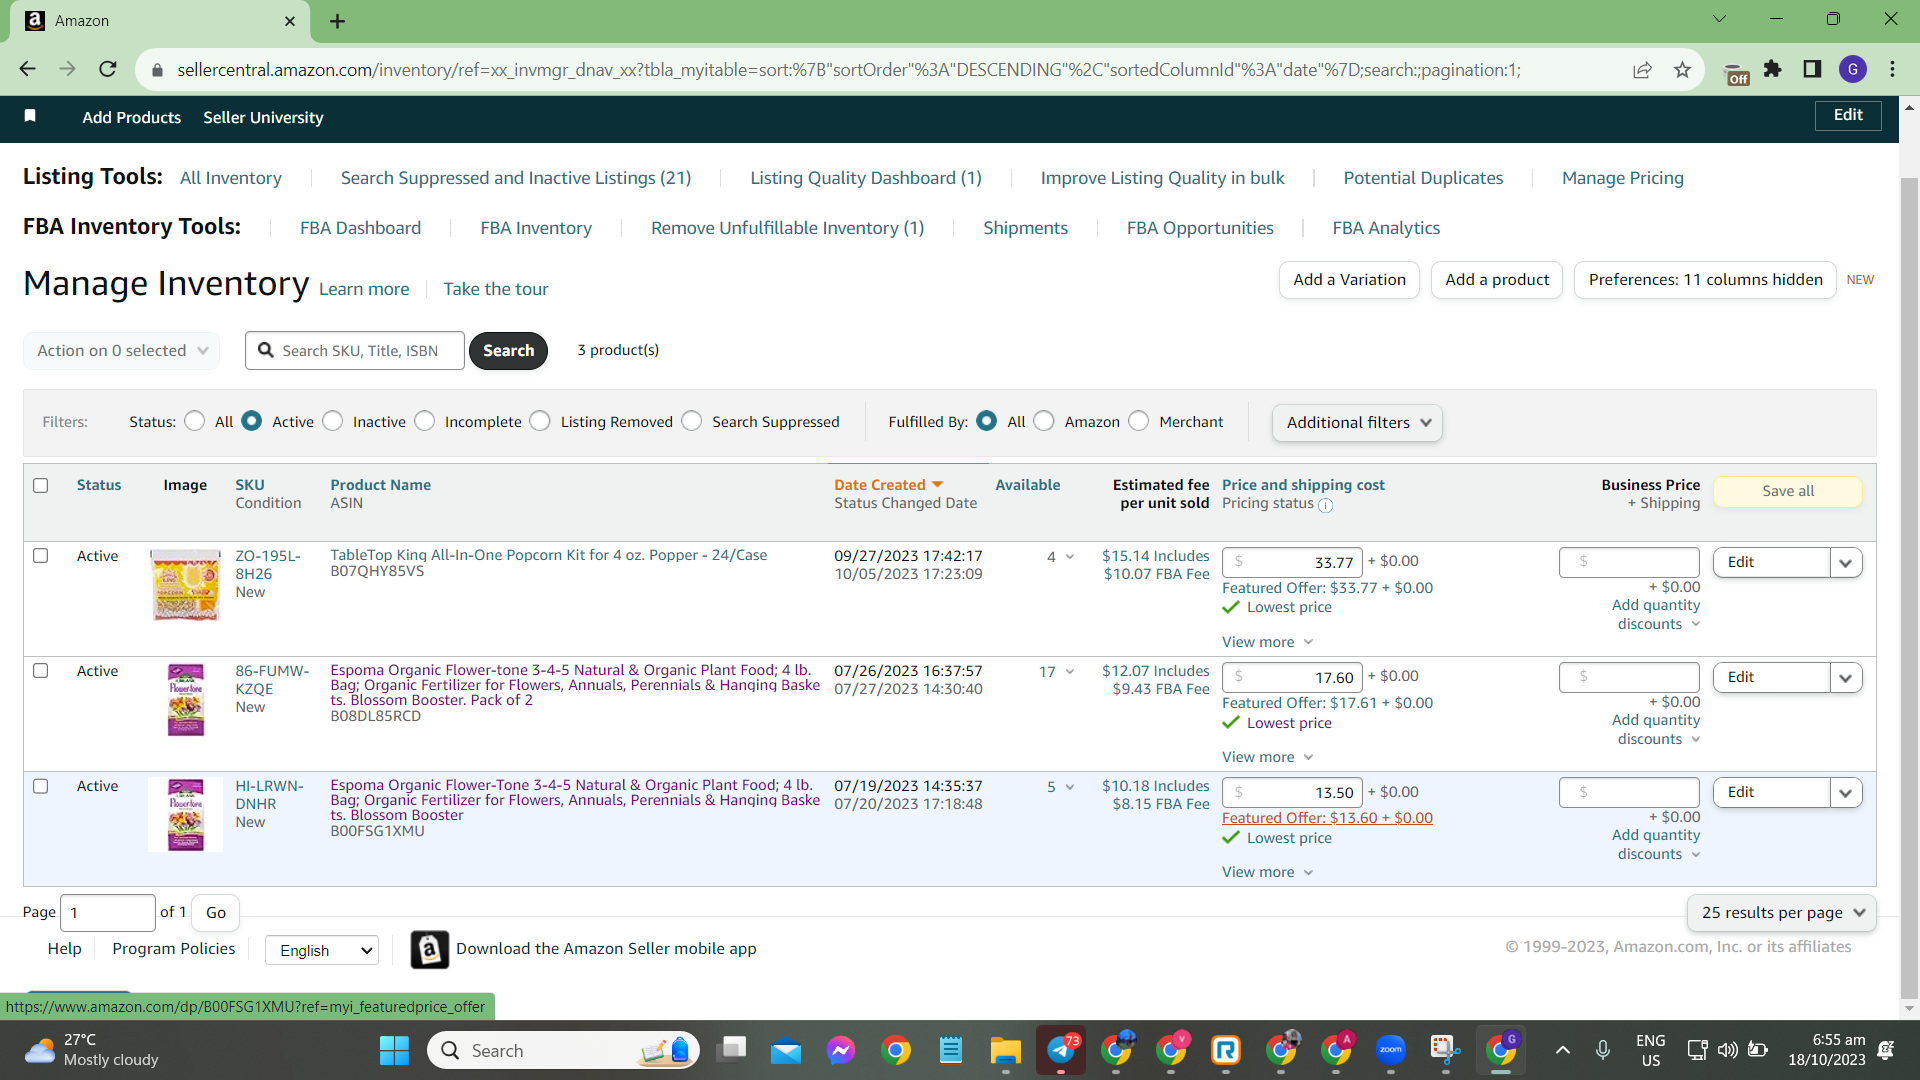This screenshot has width=1920, height=1080.
Task: Open the Action on 0 selected dropdown
Action: pyautogui.click(x=122, y=351)
